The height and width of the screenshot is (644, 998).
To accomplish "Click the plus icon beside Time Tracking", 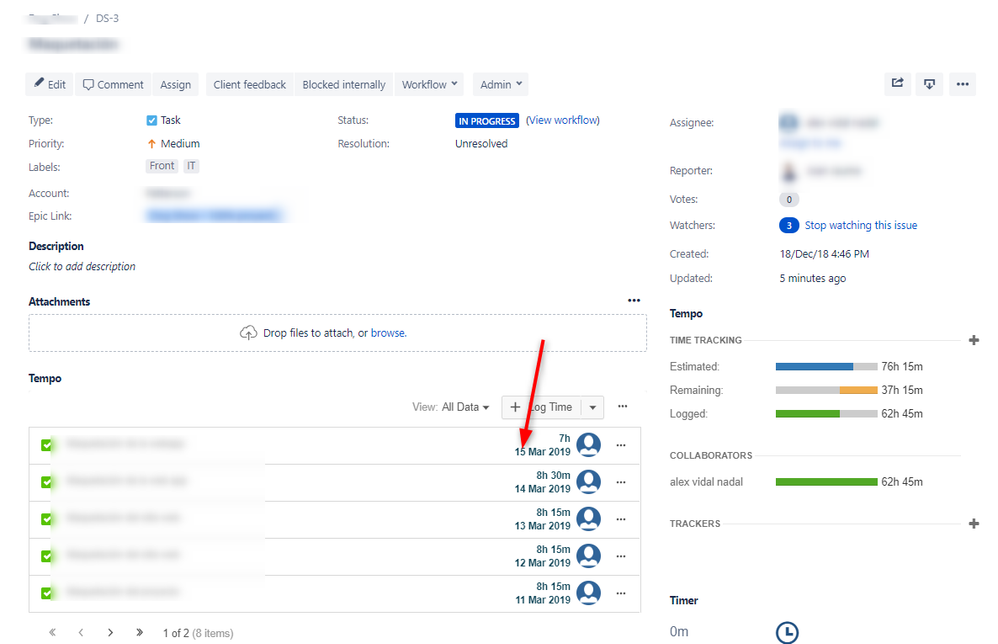I will 974,340.
